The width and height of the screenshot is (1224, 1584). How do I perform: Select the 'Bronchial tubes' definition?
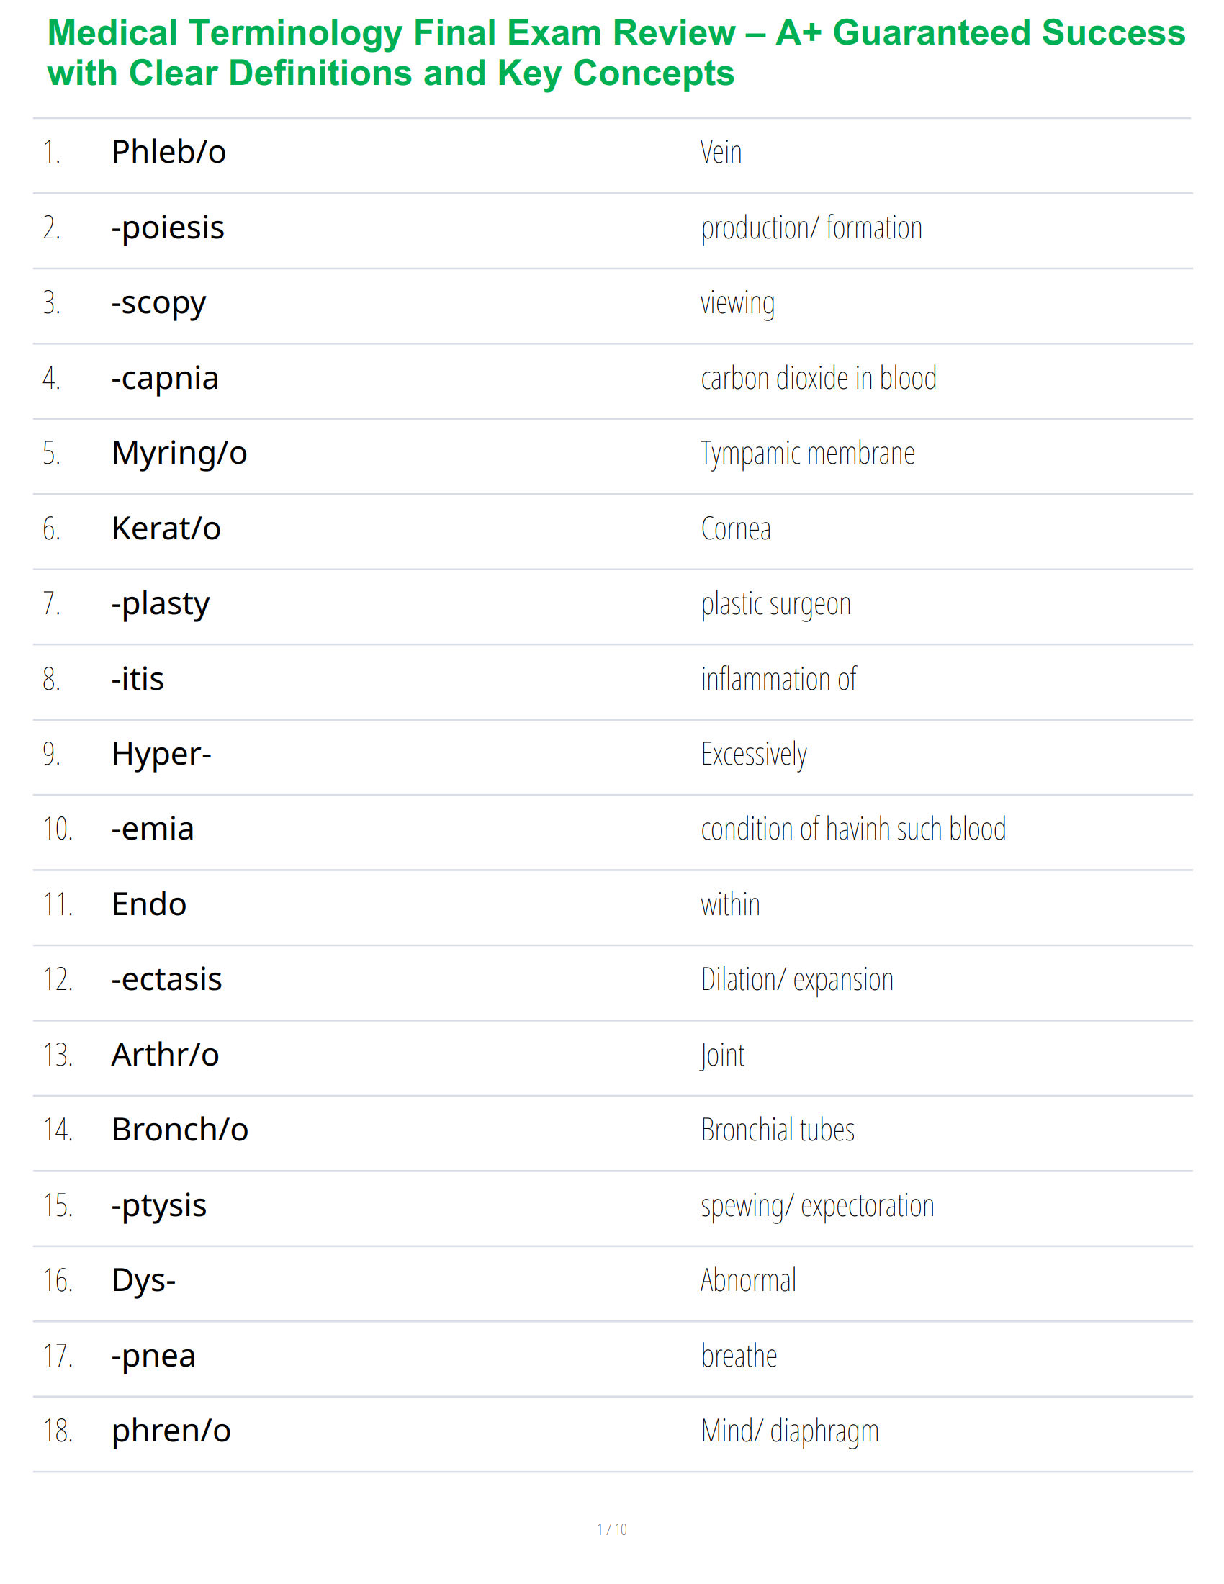[x=777, y=1130]
